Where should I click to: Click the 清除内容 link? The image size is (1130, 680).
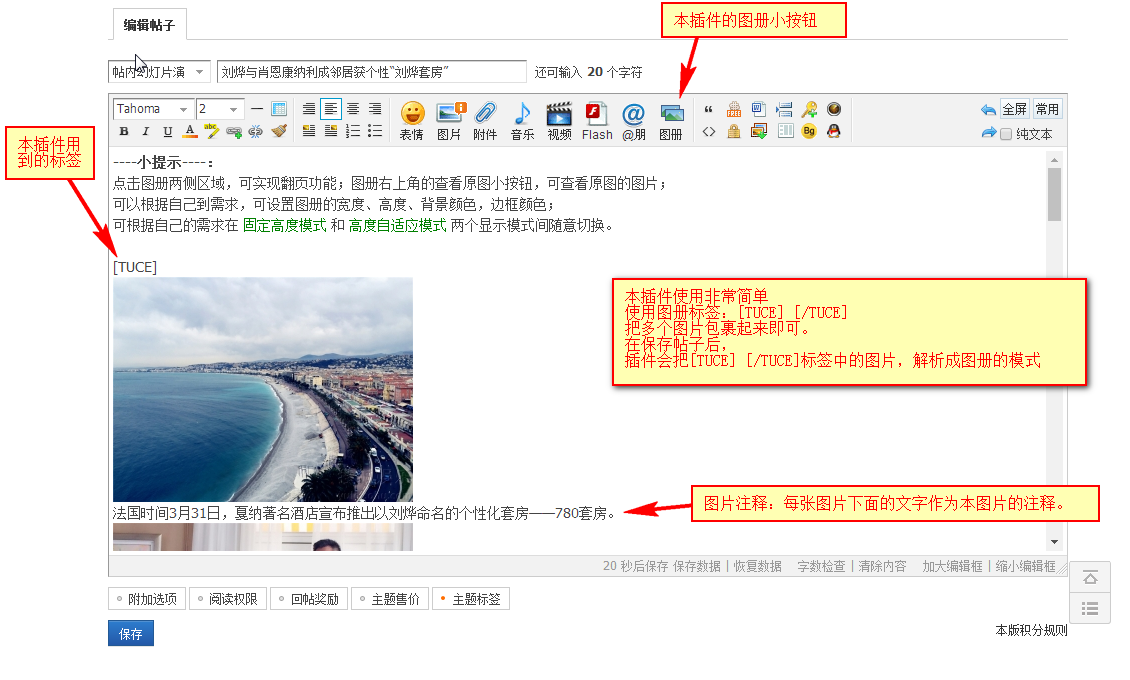(882, 566)
